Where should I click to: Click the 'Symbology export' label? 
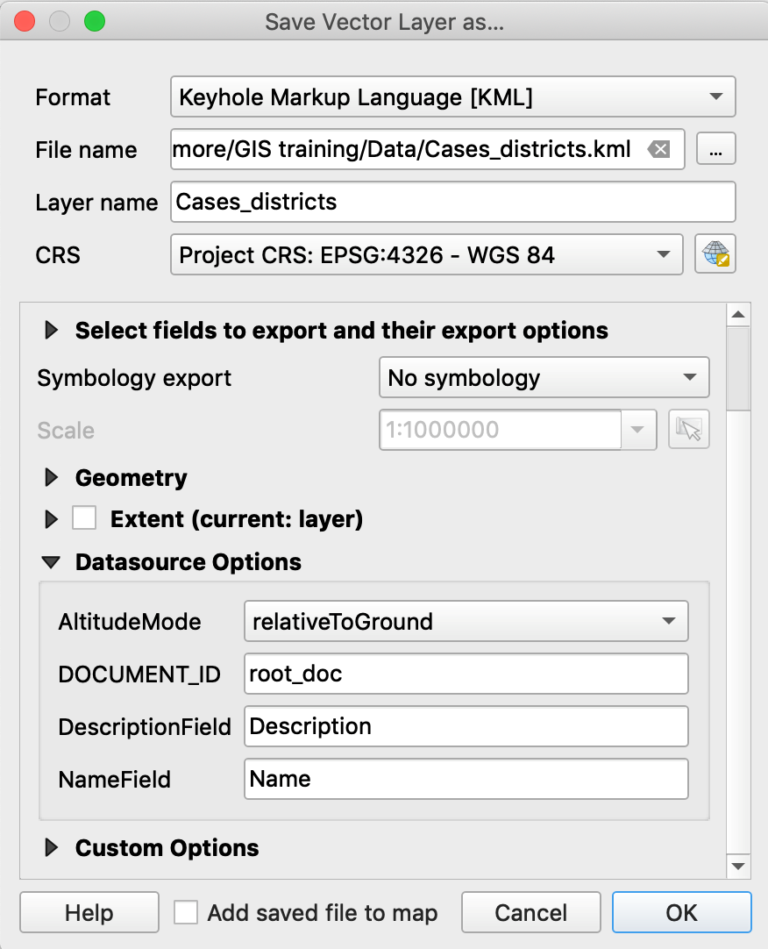[134, 378]
